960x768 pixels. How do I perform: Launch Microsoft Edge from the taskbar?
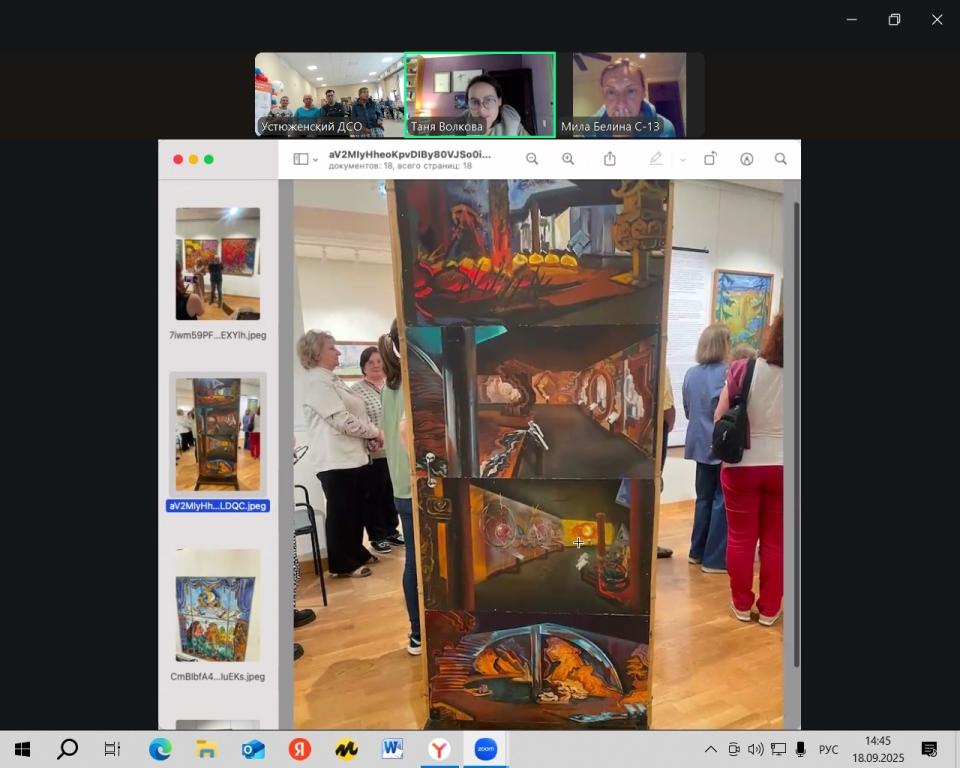(x=160, y=749)
